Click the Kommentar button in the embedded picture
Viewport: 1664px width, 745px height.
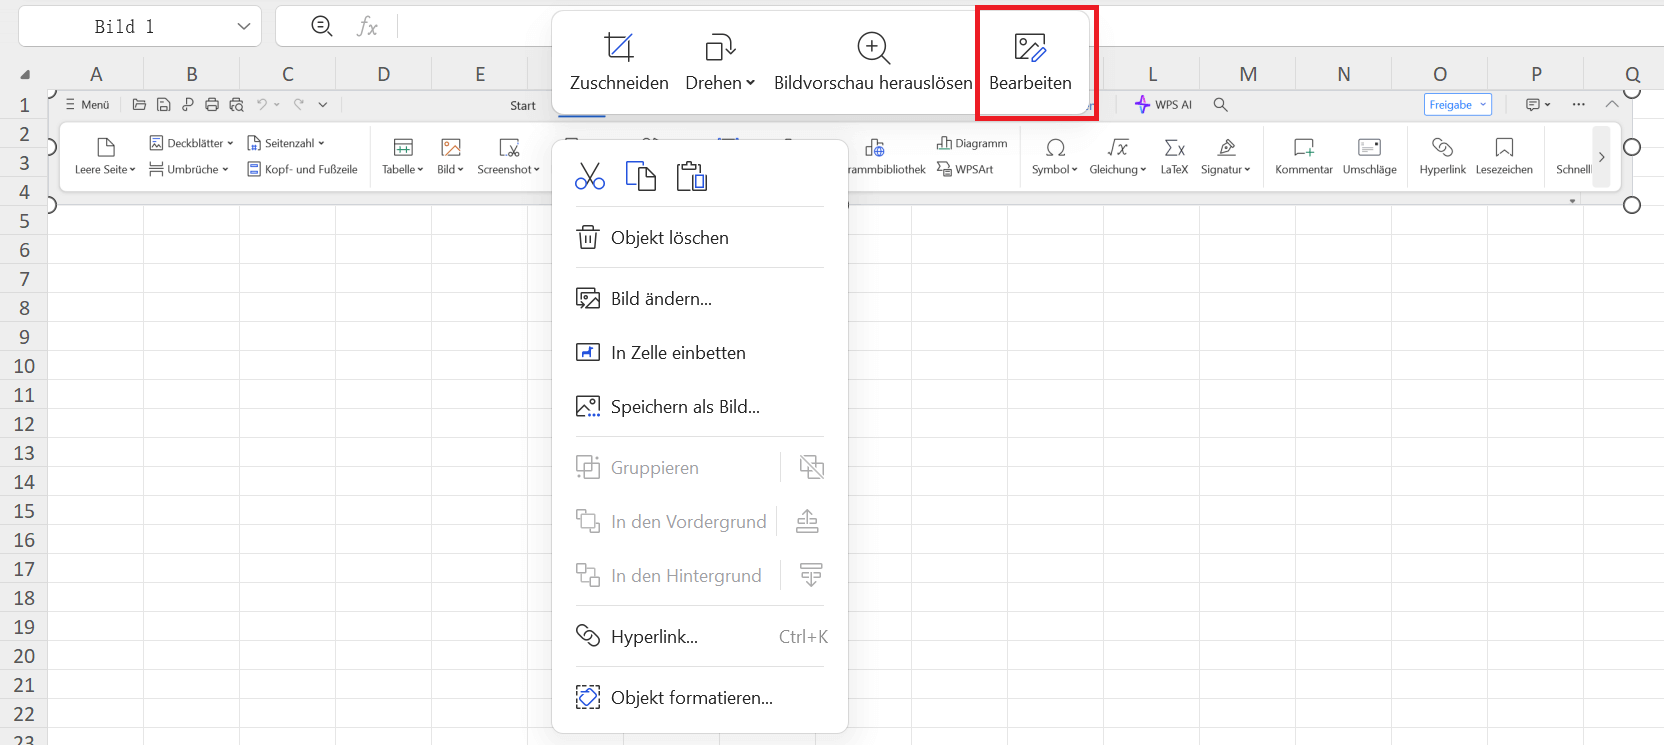(x=1304, y=156)
